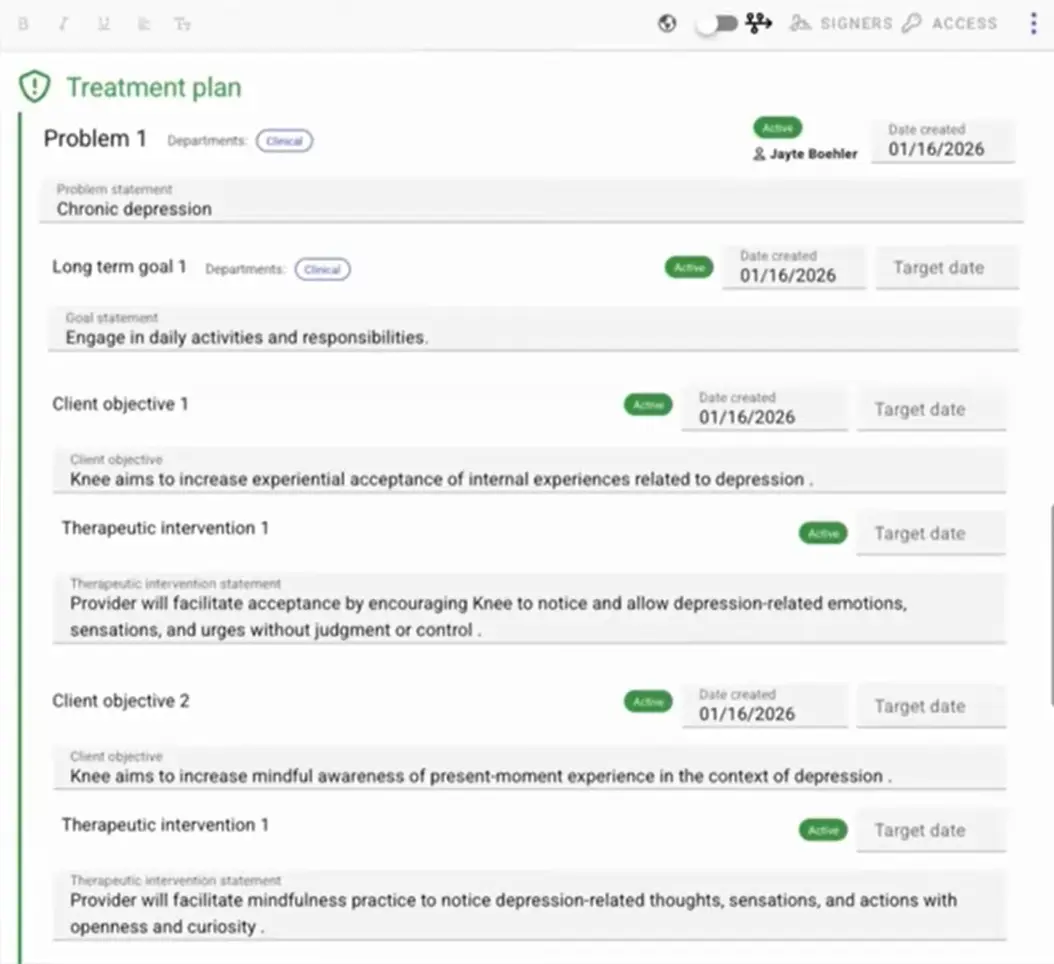Image resolution: width=1054 pixels, height=964 pixels.
Task: Flip the toggle switch in the top toolbar
Action: [716, 22]
